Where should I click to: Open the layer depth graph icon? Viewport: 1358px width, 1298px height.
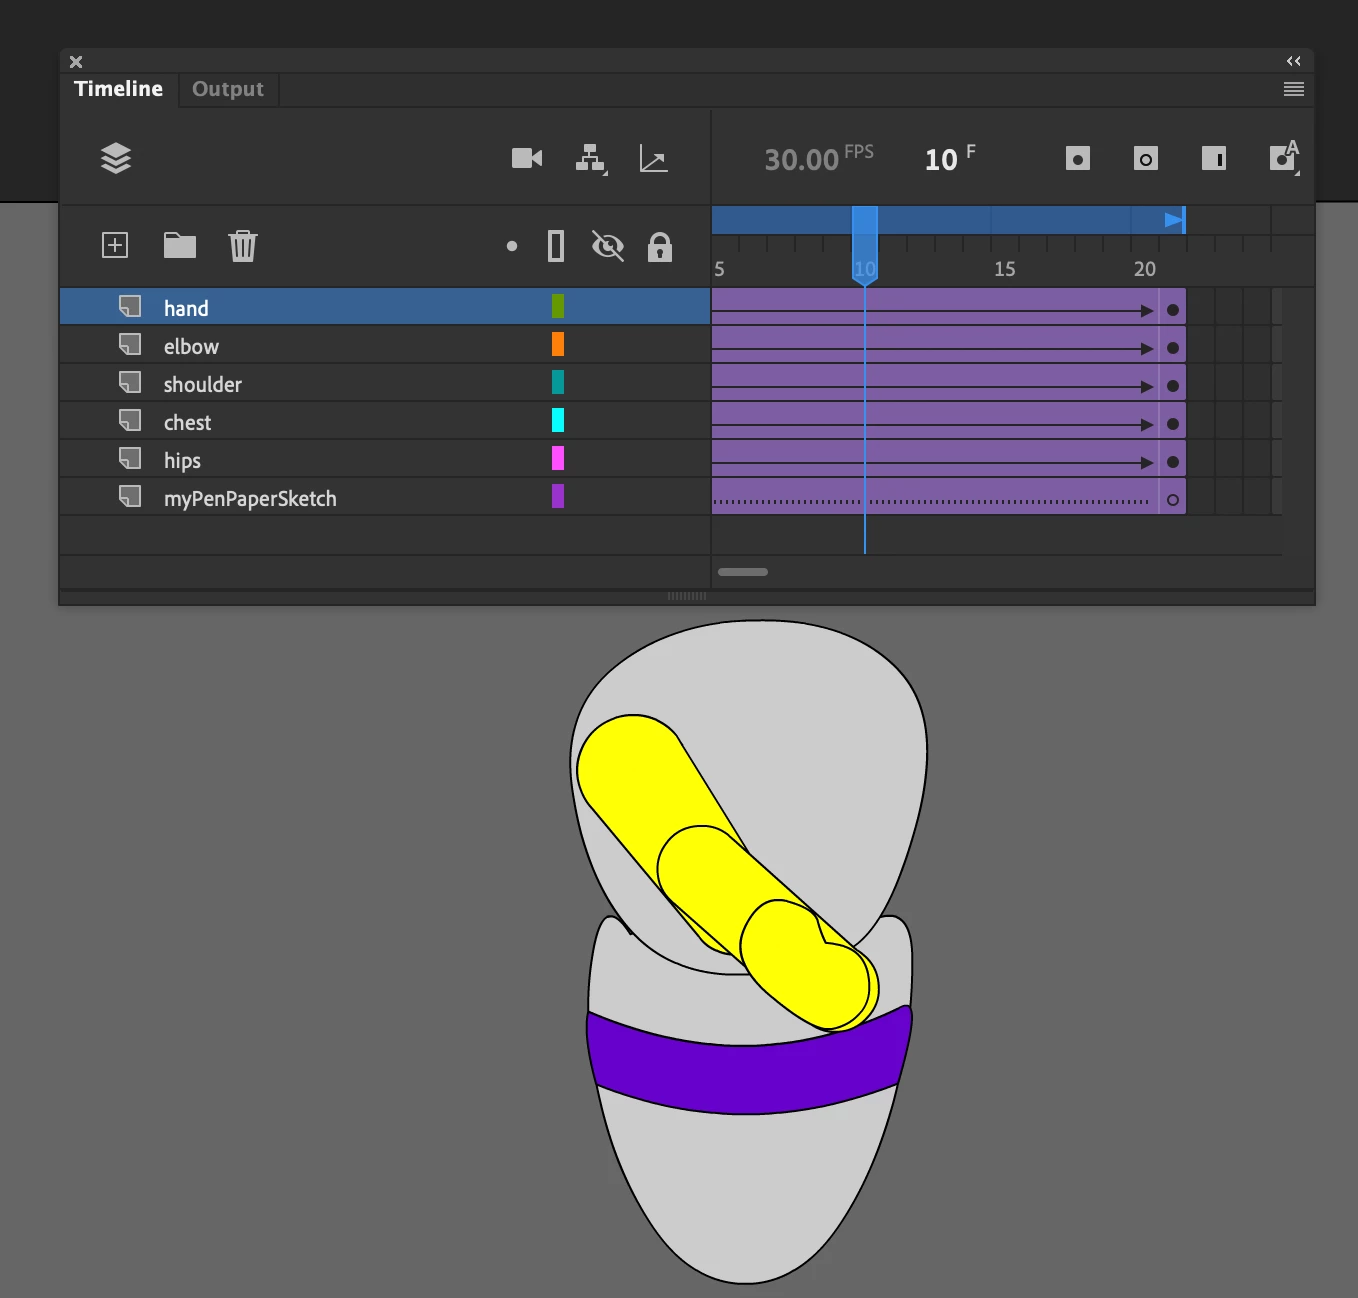(x=654, y=158)
